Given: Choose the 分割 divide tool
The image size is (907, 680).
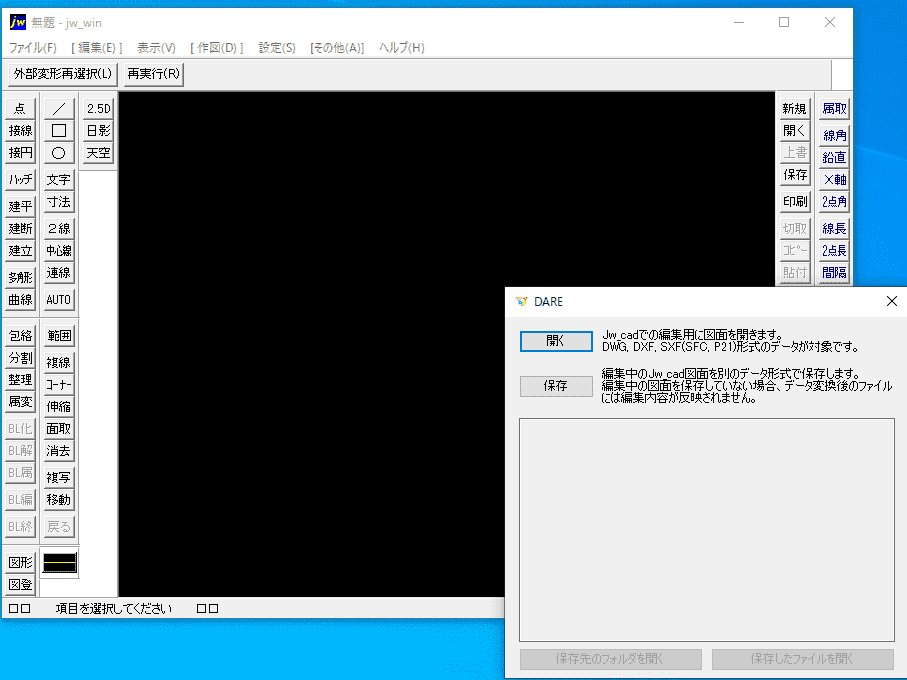Looking at the screenshot, I should (20, 358).
